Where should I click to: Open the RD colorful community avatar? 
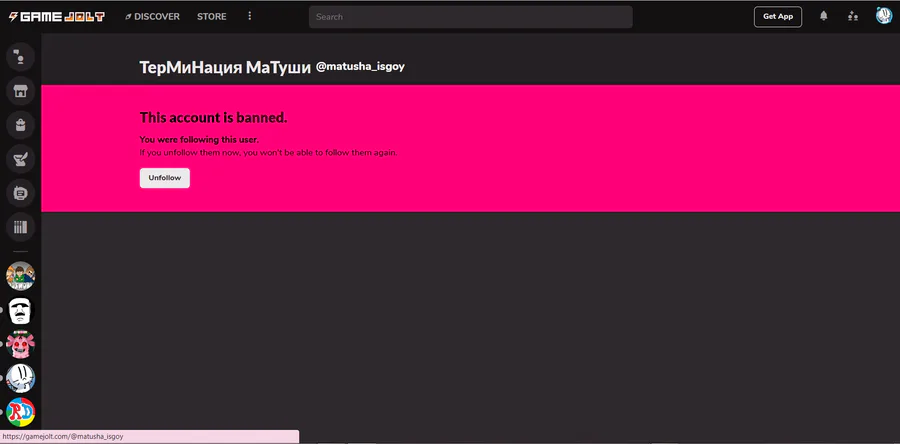(21, 412)
